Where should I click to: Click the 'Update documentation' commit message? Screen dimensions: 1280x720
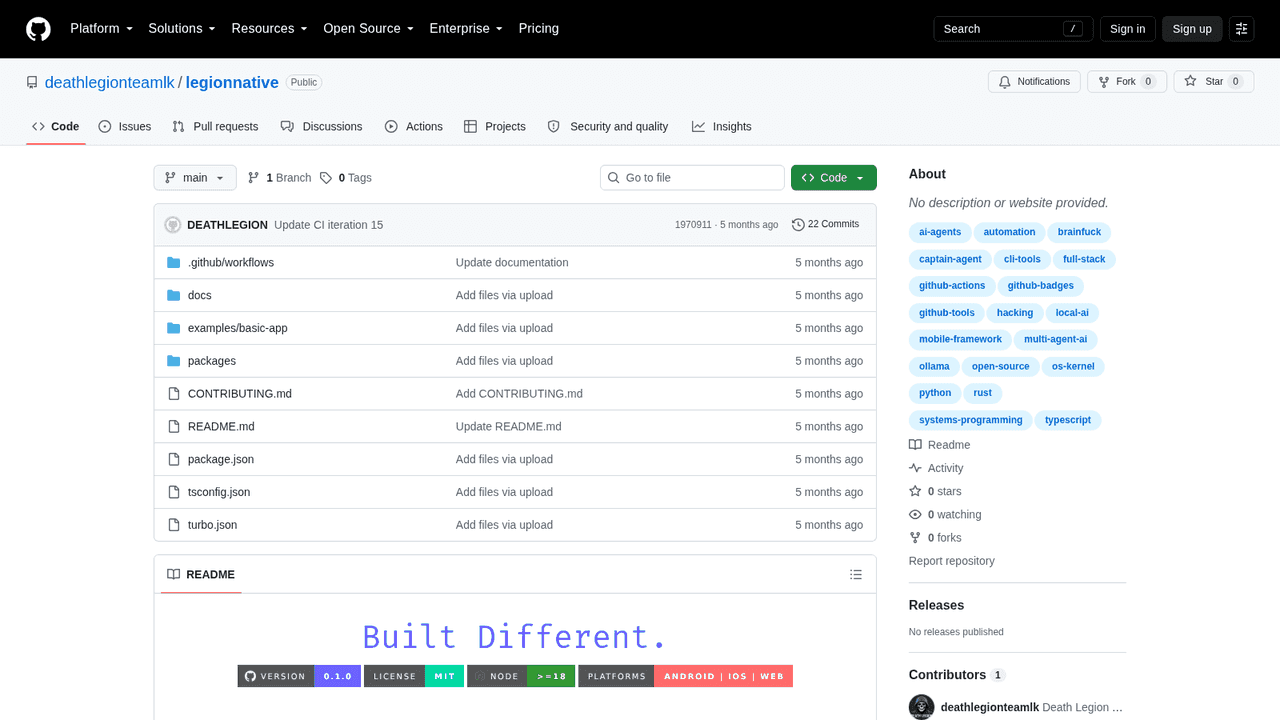[512, 263]
